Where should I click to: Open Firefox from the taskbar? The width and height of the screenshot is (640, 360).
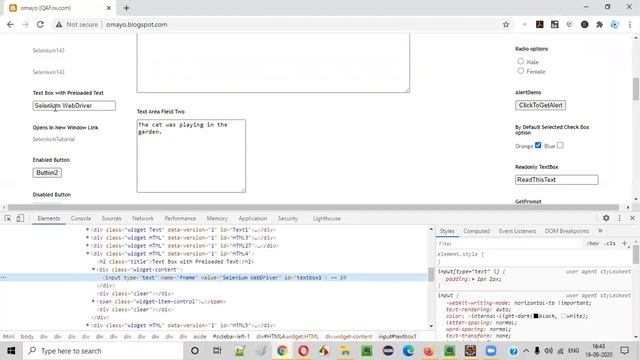(x=429, y=351)
